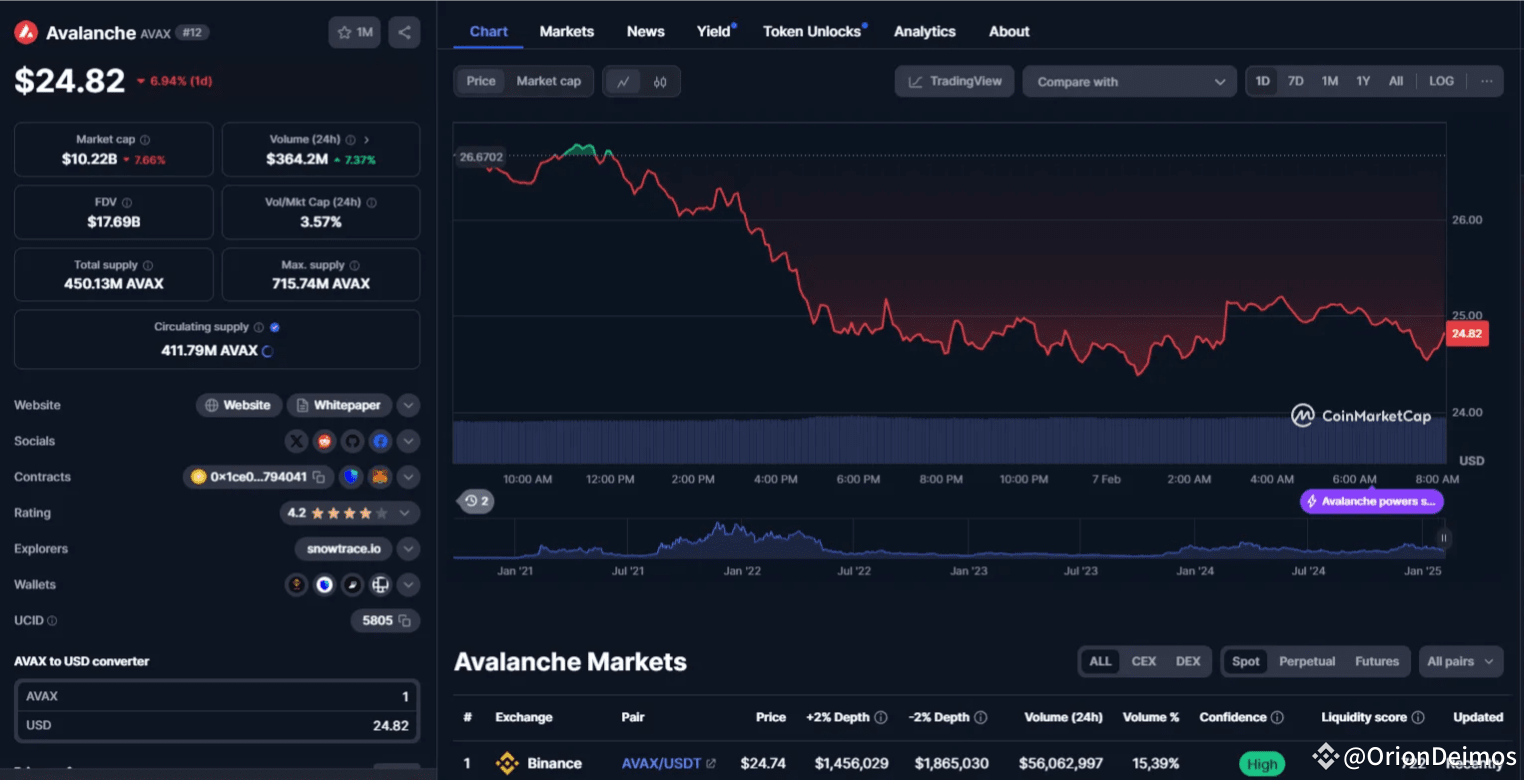This screenshot has height=780, width=1524.
Task: Open Avalanche's X (Twitter) profile
Action: (x=296, y=441)
